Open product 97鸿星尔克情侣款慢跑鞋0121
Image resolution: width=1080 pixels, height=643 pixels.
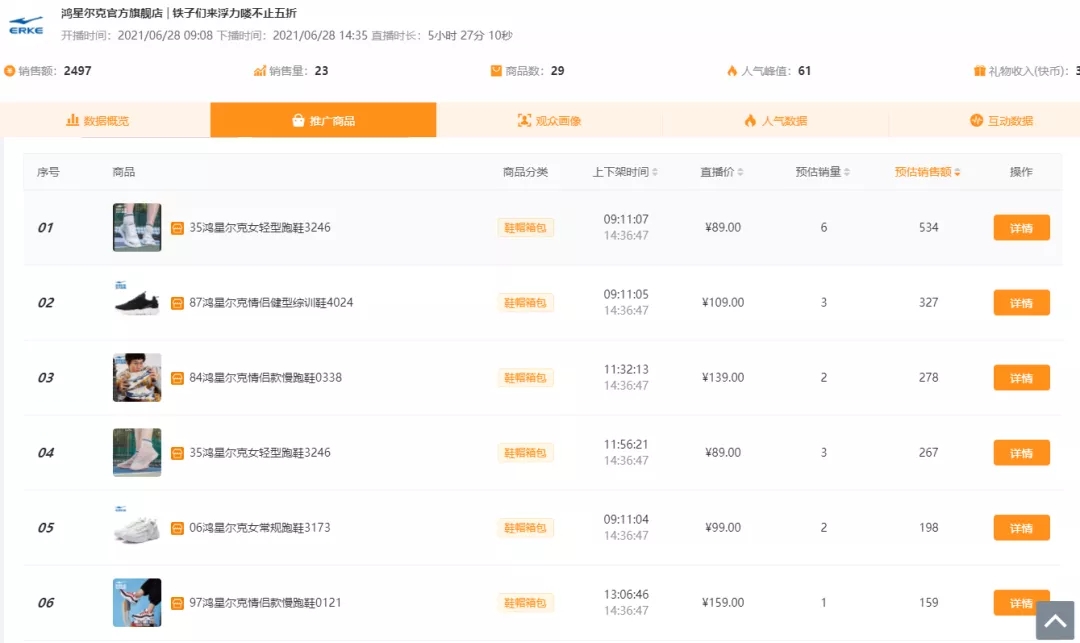pyautogui.click(x=265, y=602)
